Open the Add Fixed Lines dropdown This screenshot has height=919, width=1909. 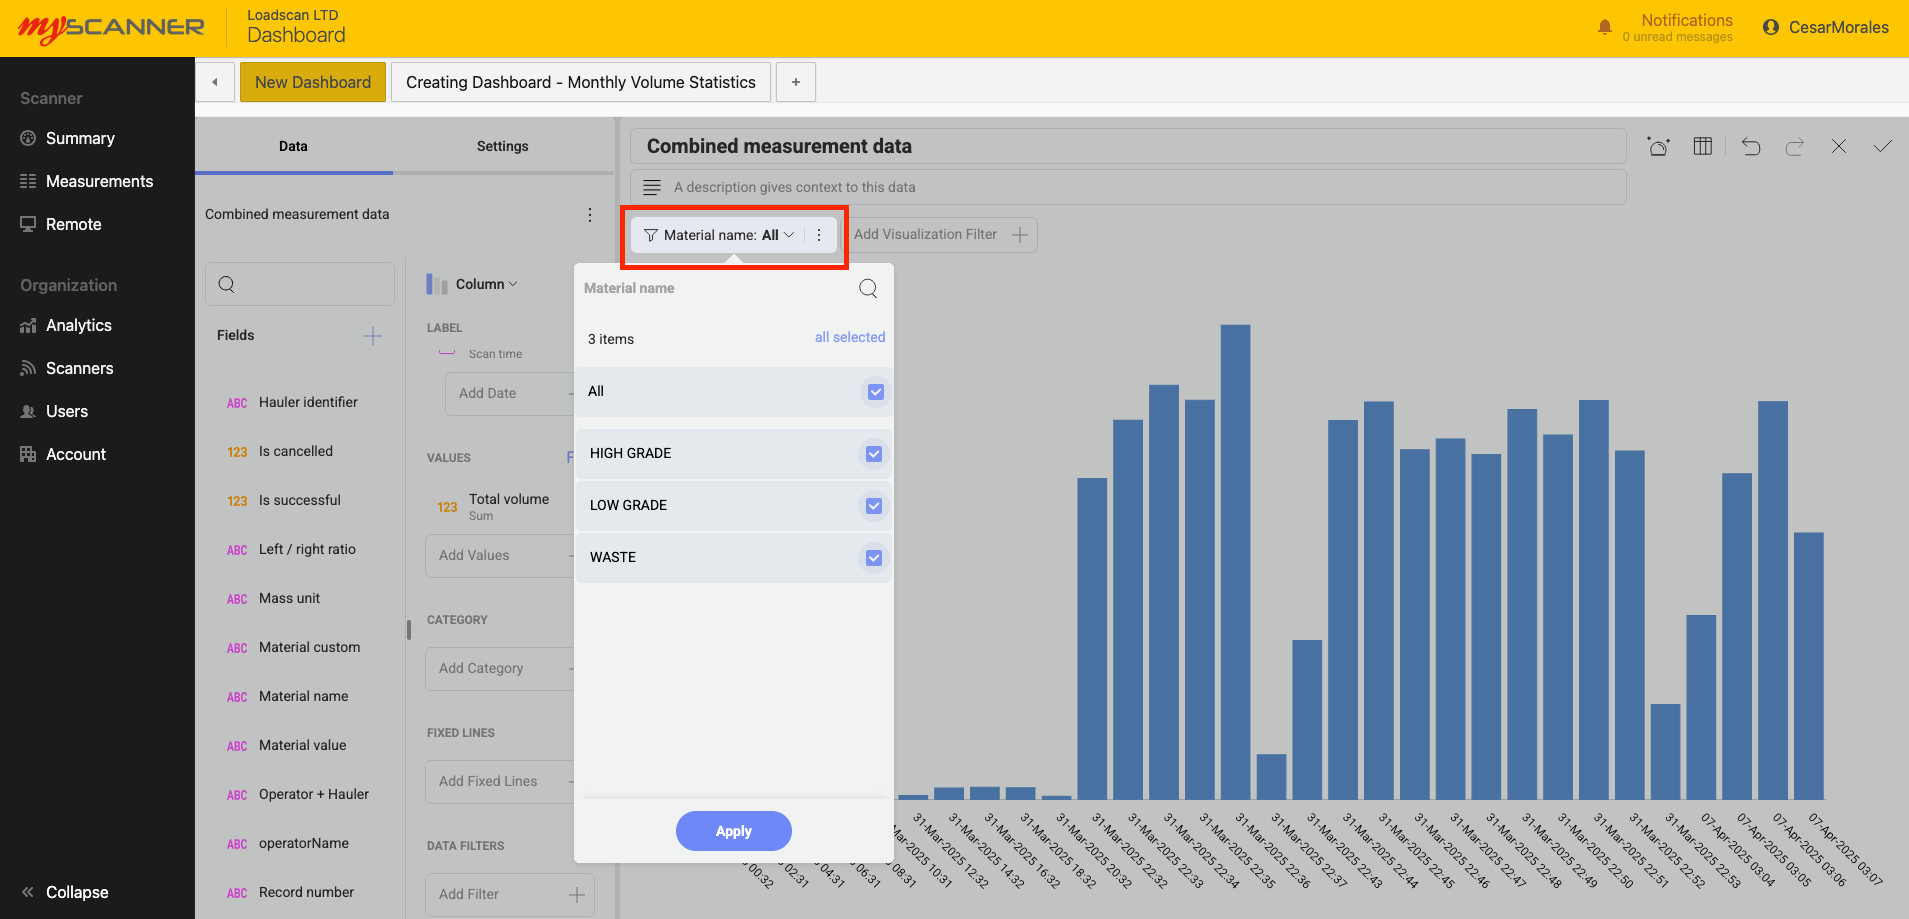pos(500,781)
